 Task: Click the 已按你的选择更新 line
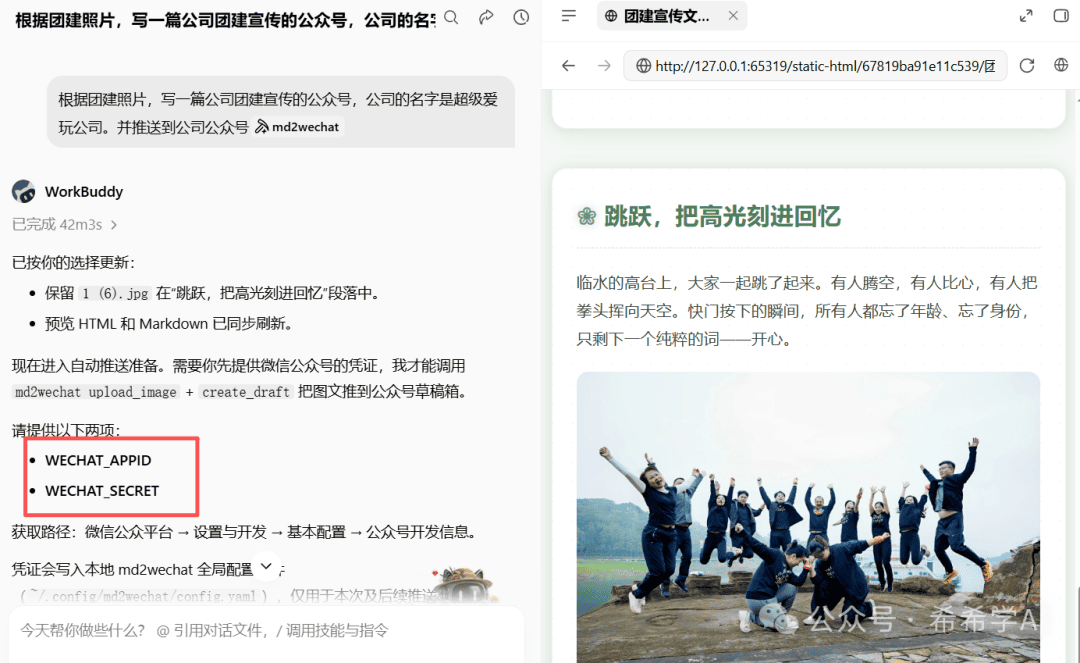(x=74, y=262)
